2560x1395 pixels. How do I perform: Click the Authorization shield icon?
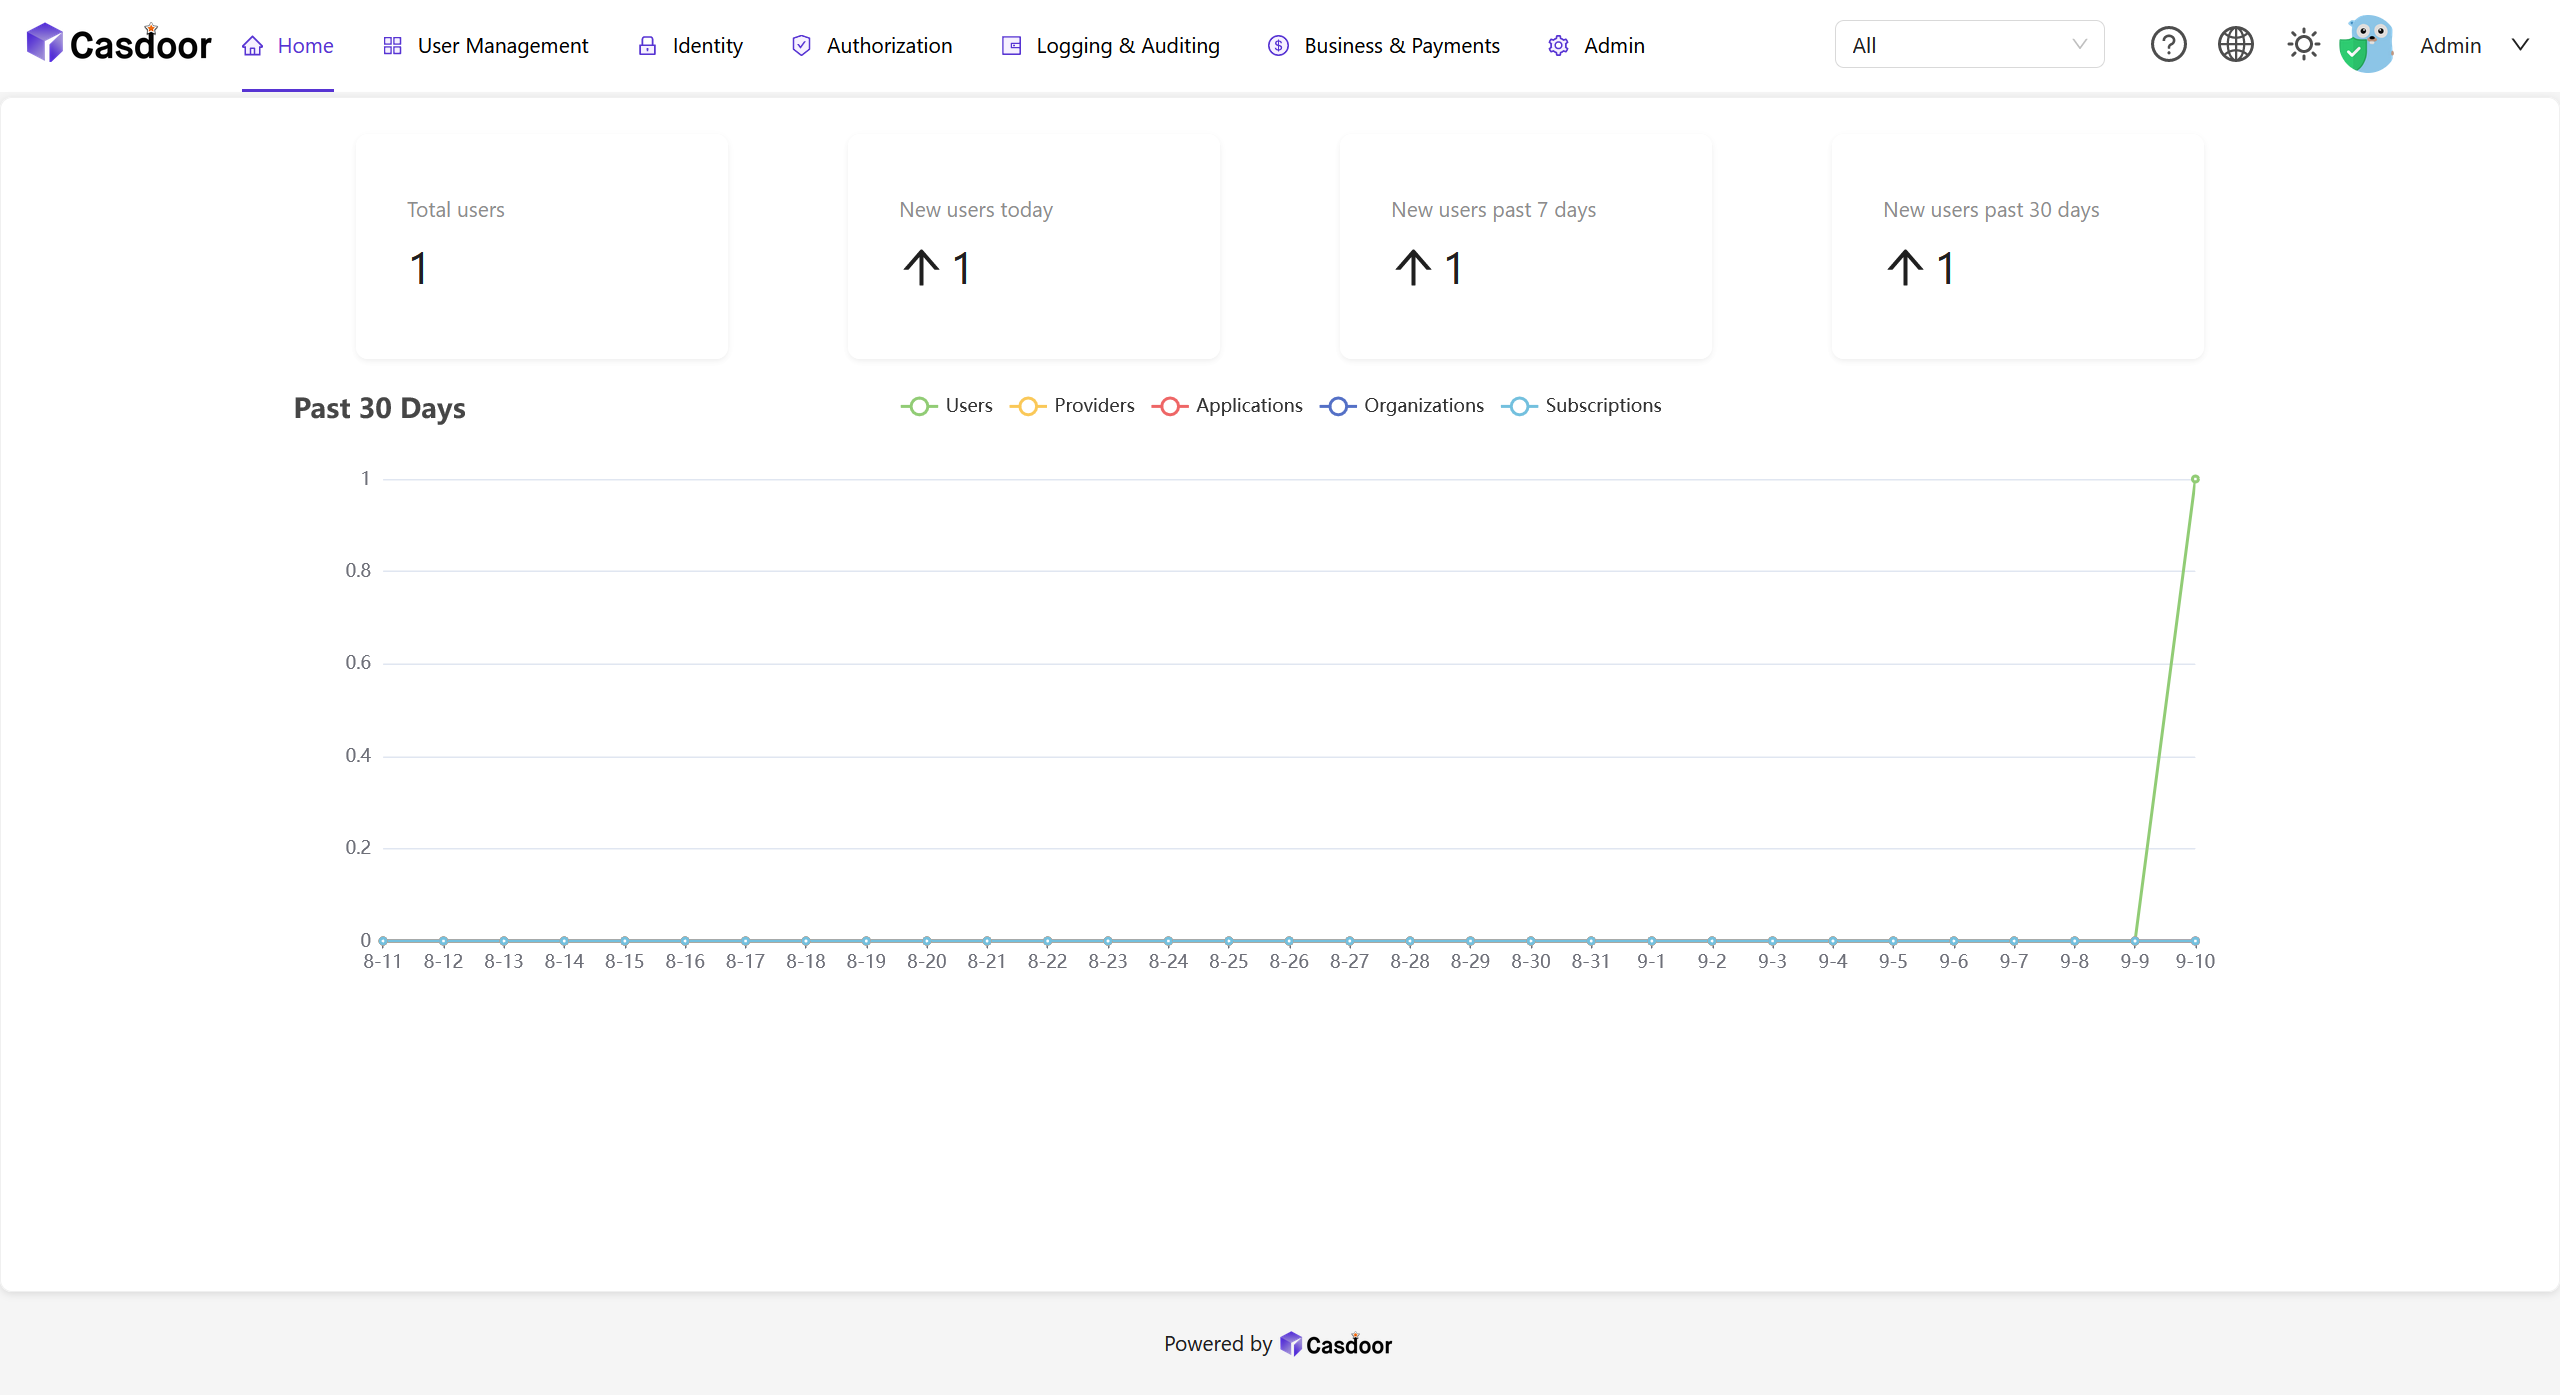tap(801, 46)
